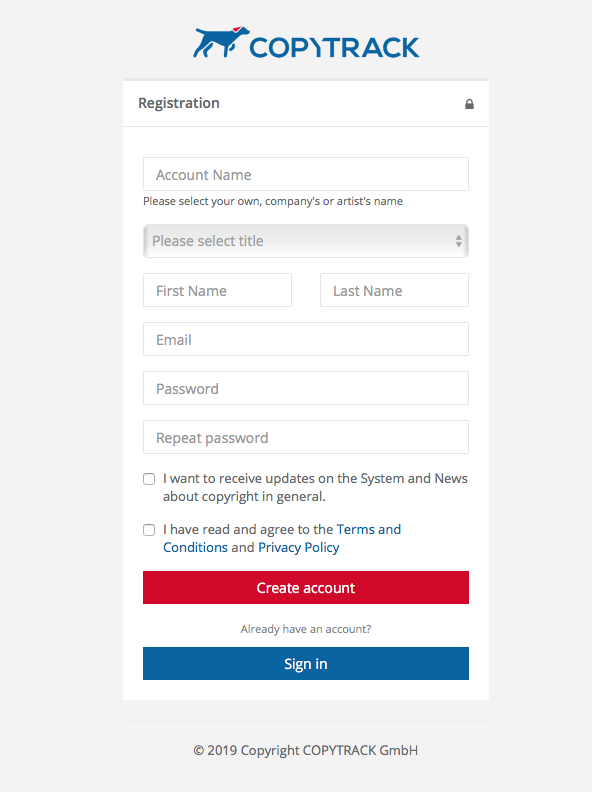Click the COPYTRACK wordmark text
Image resolution: width=592 pixels, height=792 pixels.
[x=334, y=47]
